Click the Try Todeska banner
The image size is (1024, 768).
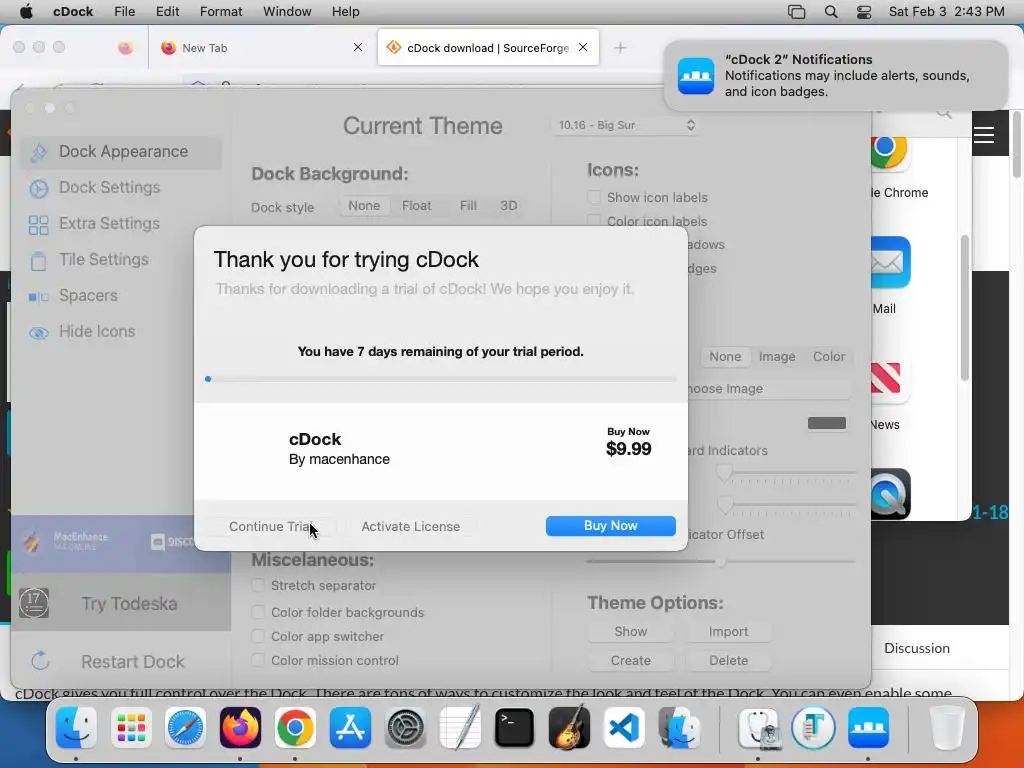point(121,603)
